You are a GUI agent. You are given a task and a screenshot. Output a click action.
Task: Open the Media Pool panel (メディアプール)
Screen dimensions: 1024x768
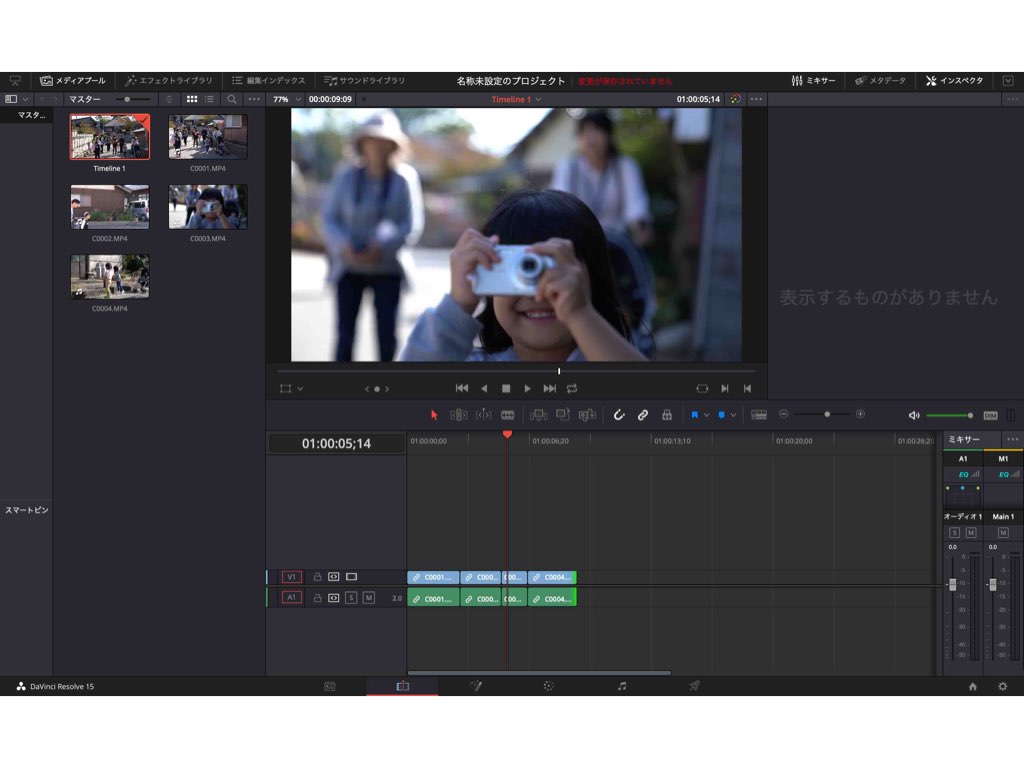click(x=72, y=80)
